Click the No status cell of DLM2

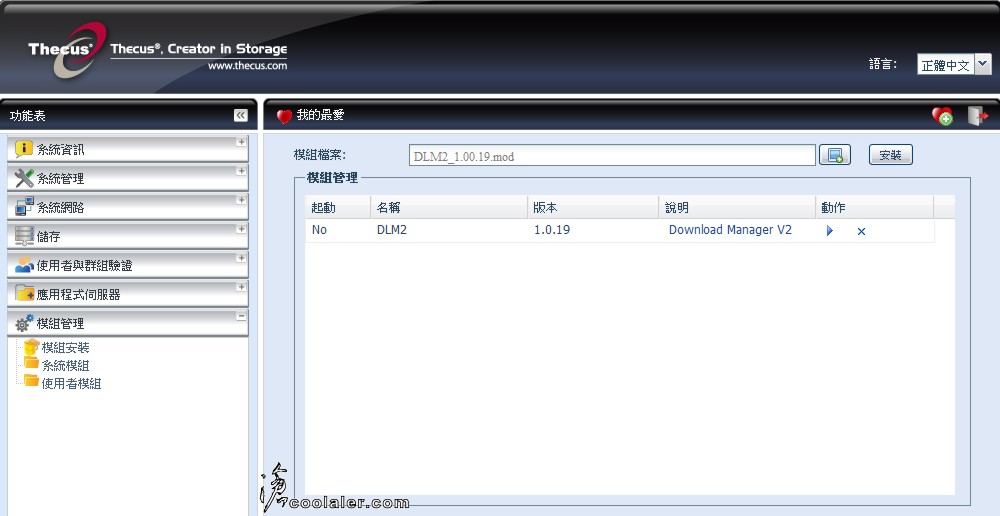320,230
